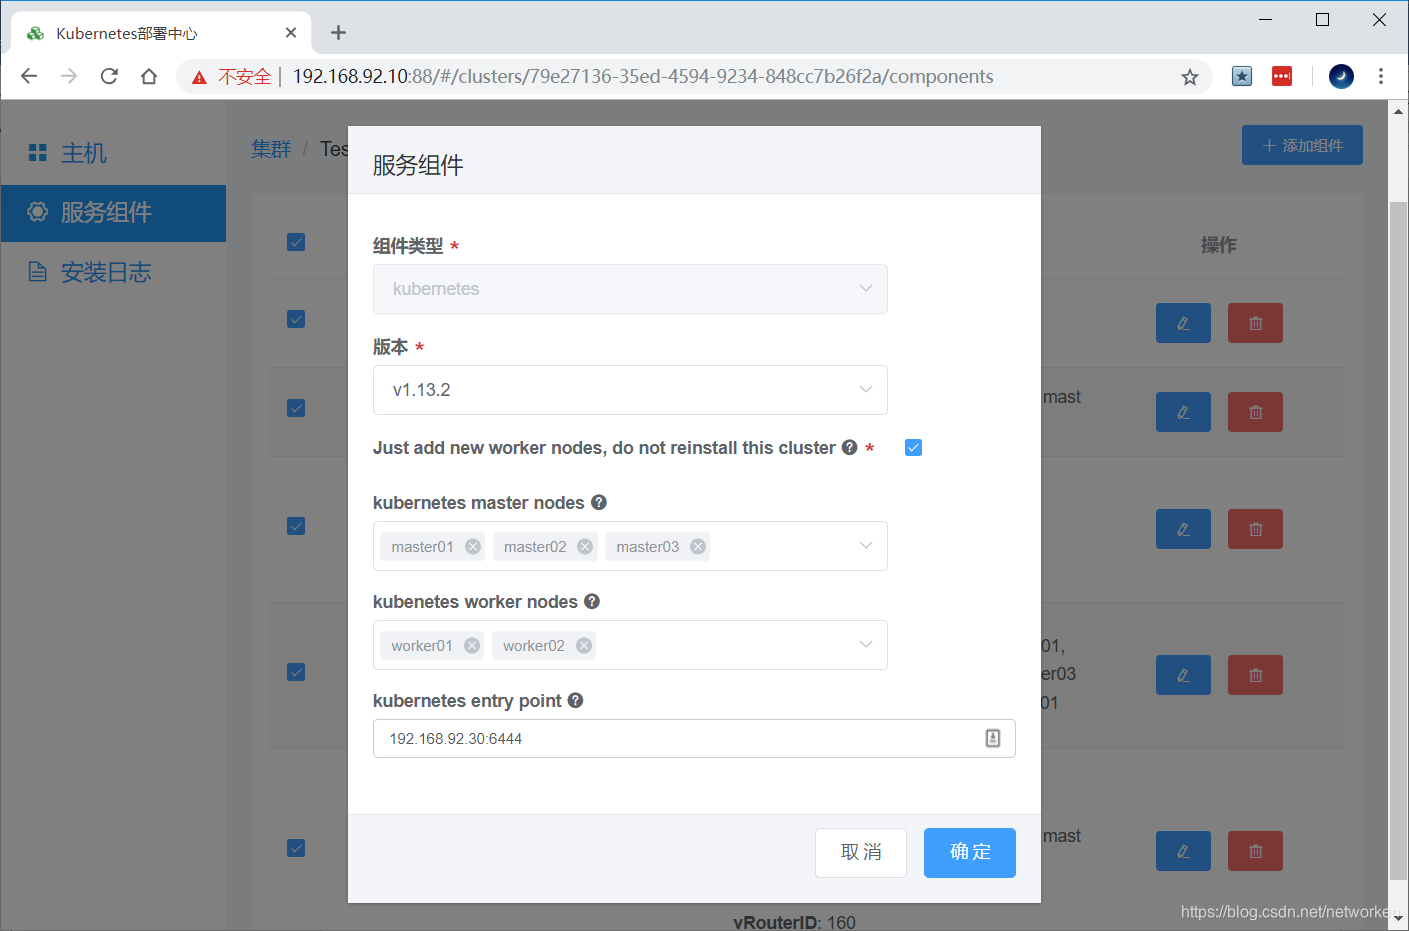
Task: Bookmark this page with the star icon
Action: (x=1189, y=77)
